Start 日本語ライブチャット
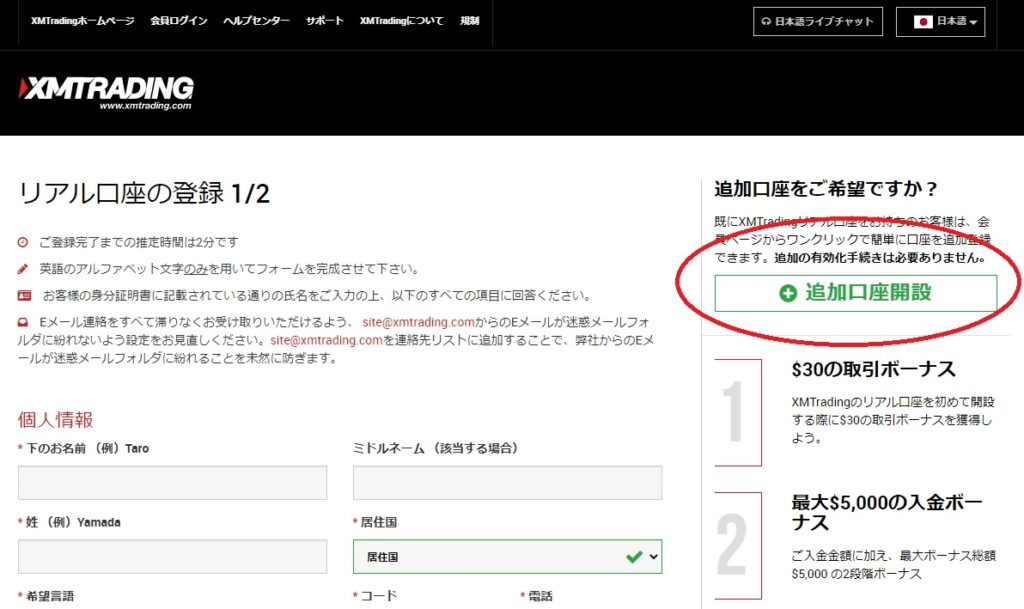 [x=817, y=21]
